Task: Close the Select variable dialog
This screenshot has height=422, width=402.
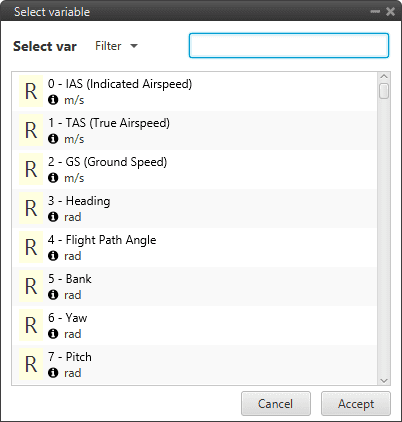Action: 390,12
